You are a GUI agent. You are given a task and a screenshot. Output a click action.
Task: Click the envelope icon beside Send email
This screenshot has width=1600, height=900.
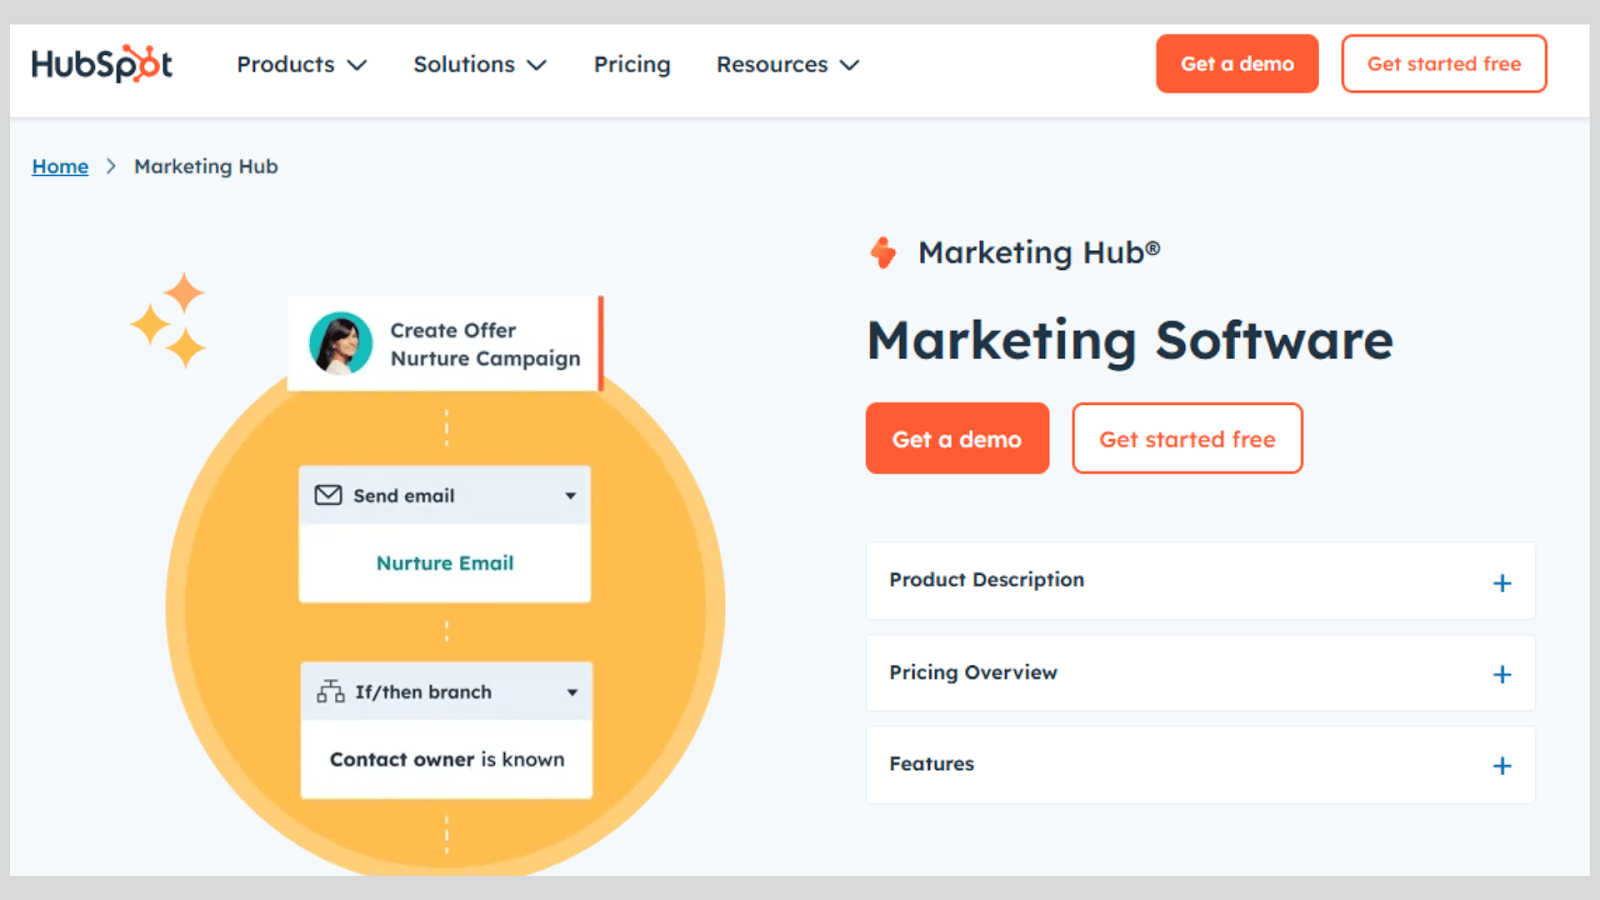point(328,495)
